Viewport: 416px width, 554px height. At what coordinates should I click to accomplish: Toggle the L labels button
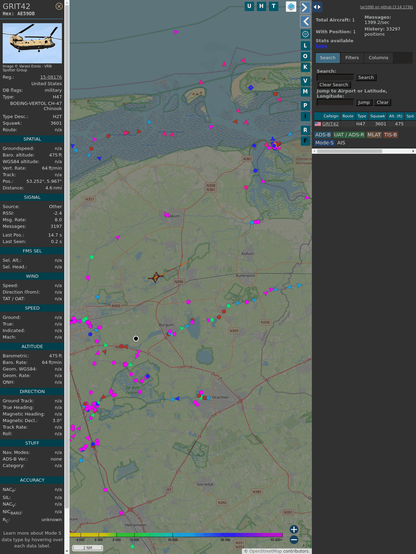[305, 46]
